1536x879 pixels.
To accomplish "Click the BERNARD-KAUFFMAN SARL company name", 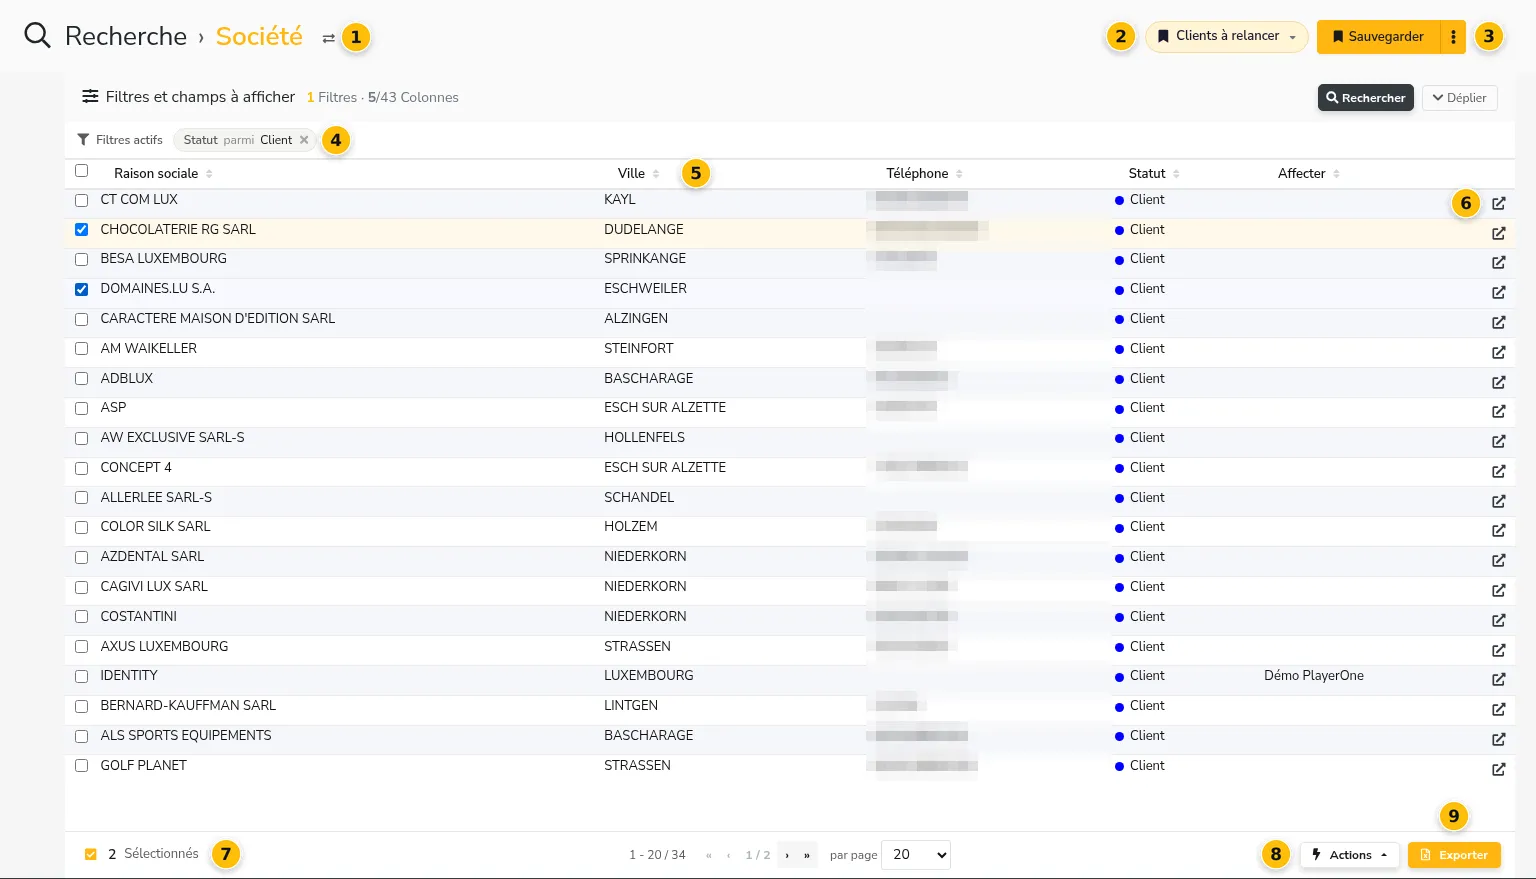I will tap(188, 706).
